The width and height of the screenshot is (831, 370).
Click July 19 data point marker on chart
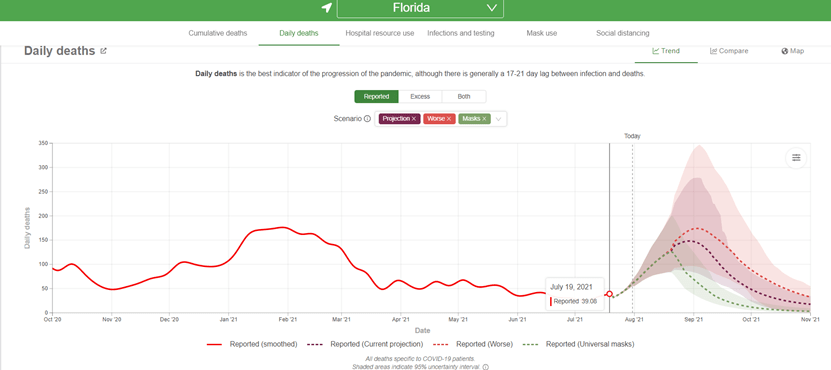(609, 294)
